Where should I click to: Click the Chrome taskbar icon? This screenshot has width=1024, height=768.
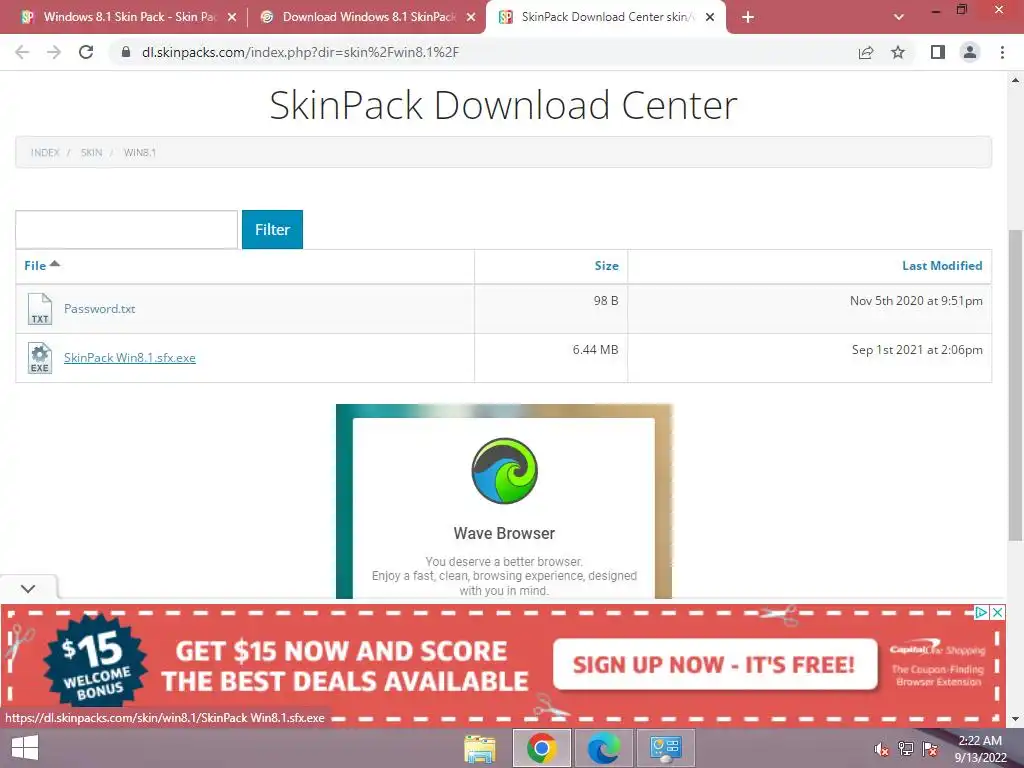pyautogui.click(x=541, y=748)
